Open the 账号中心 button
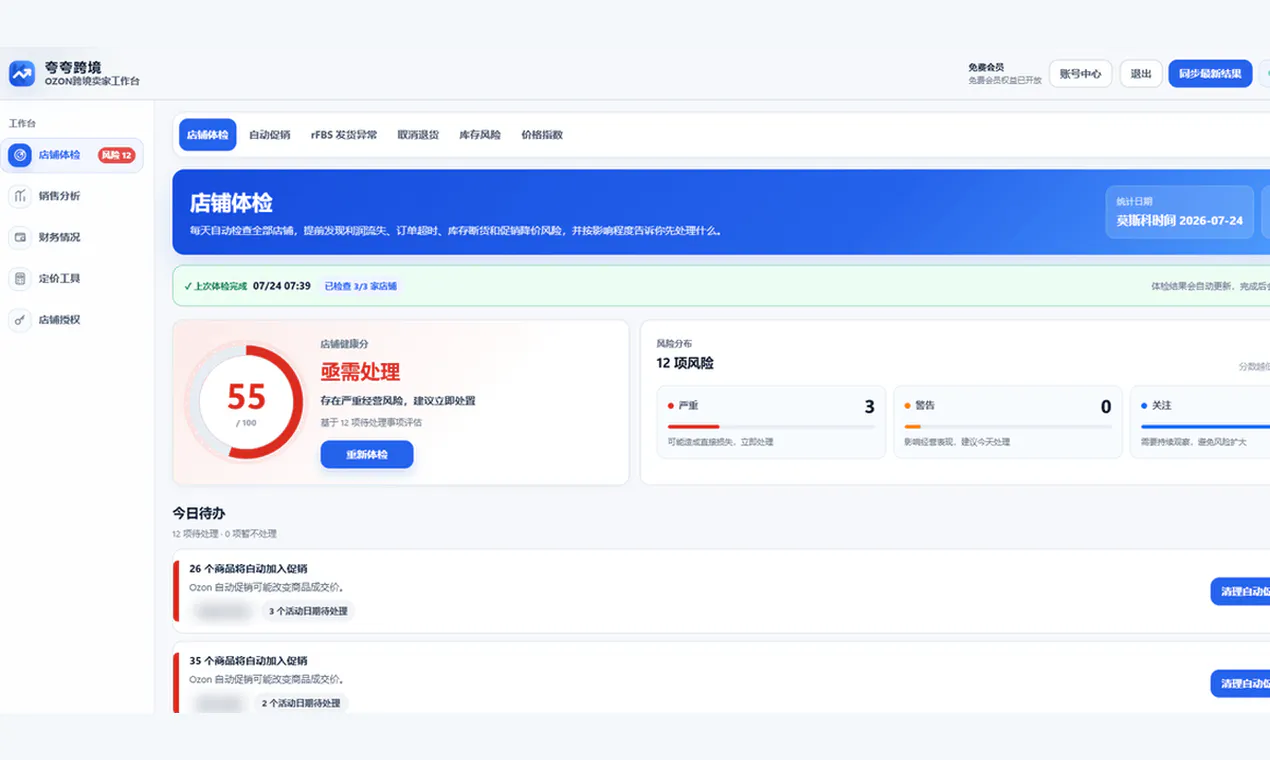Viewport: 1270px width, 760px height. tap(1081, 74)
